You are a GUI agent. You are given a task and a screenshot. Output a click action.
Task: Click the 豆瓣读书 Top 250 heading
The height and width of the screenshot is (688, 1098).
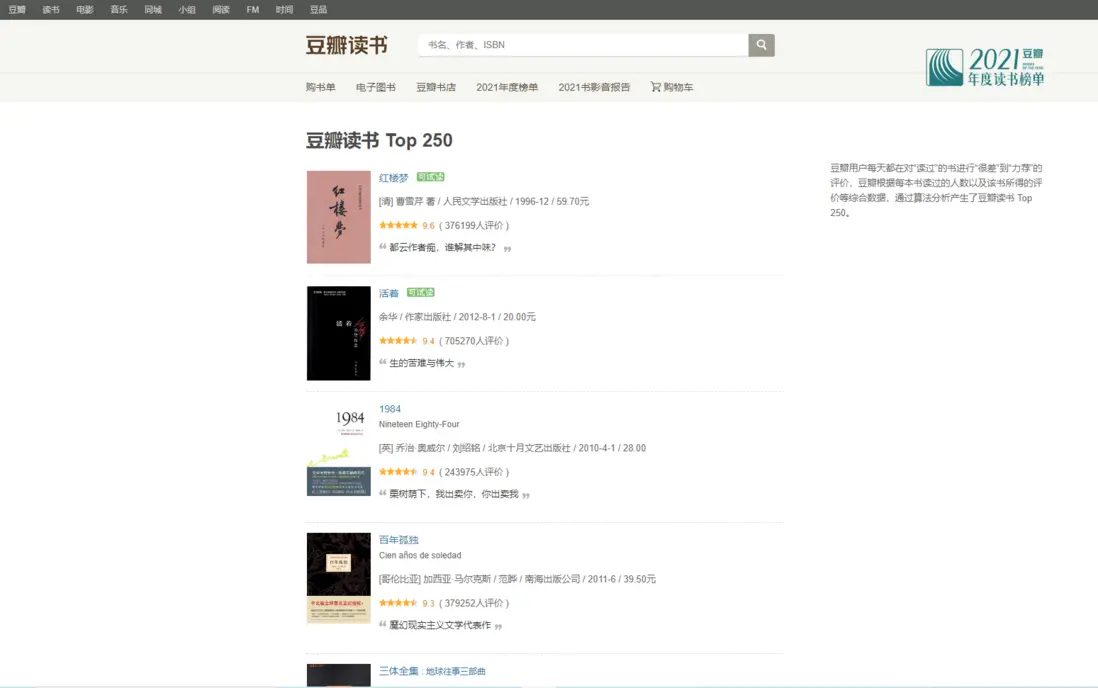point(379,141)
